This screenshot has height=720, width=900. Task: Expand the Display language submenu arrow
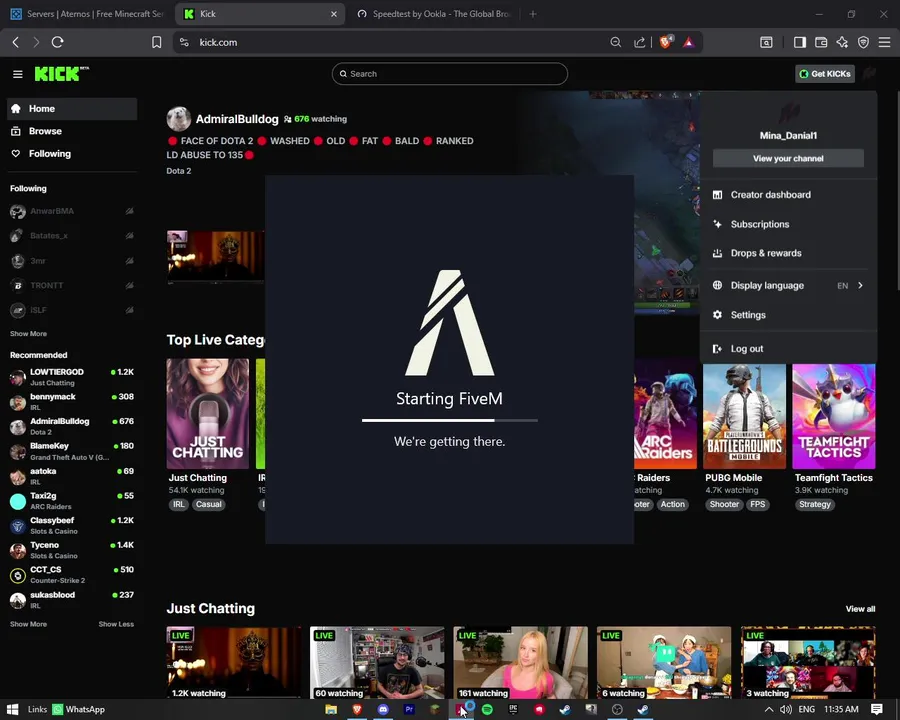(860, 285)
